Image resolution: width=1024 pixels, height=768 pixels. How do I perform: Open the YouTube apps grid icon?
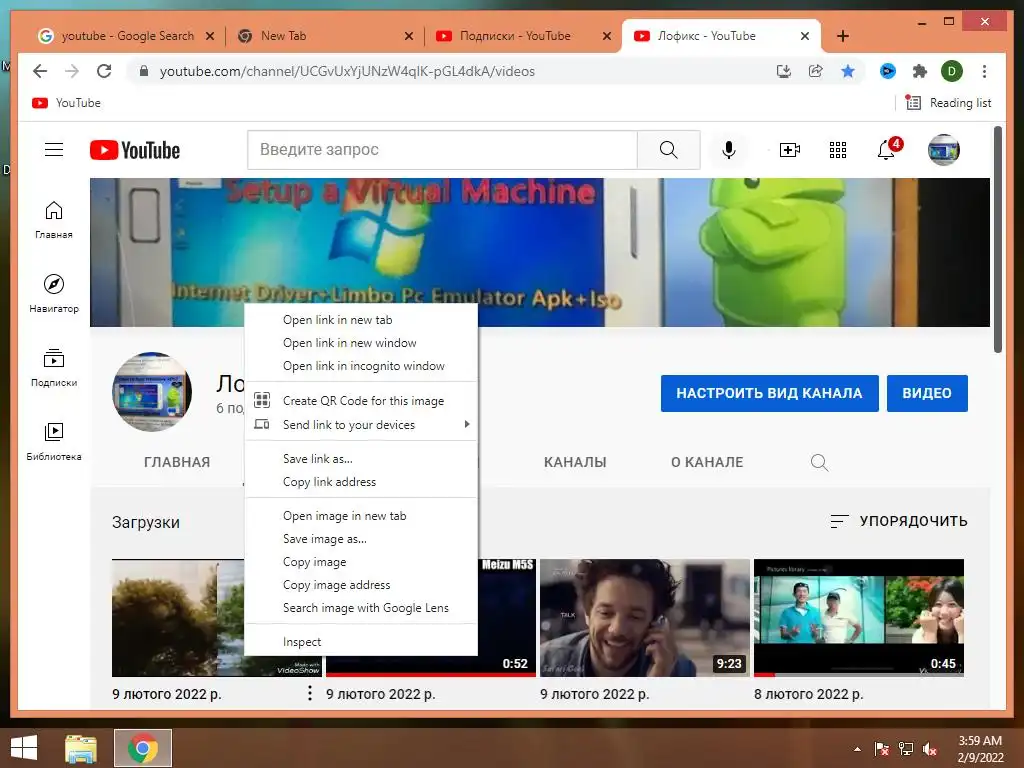coord(838,150)
